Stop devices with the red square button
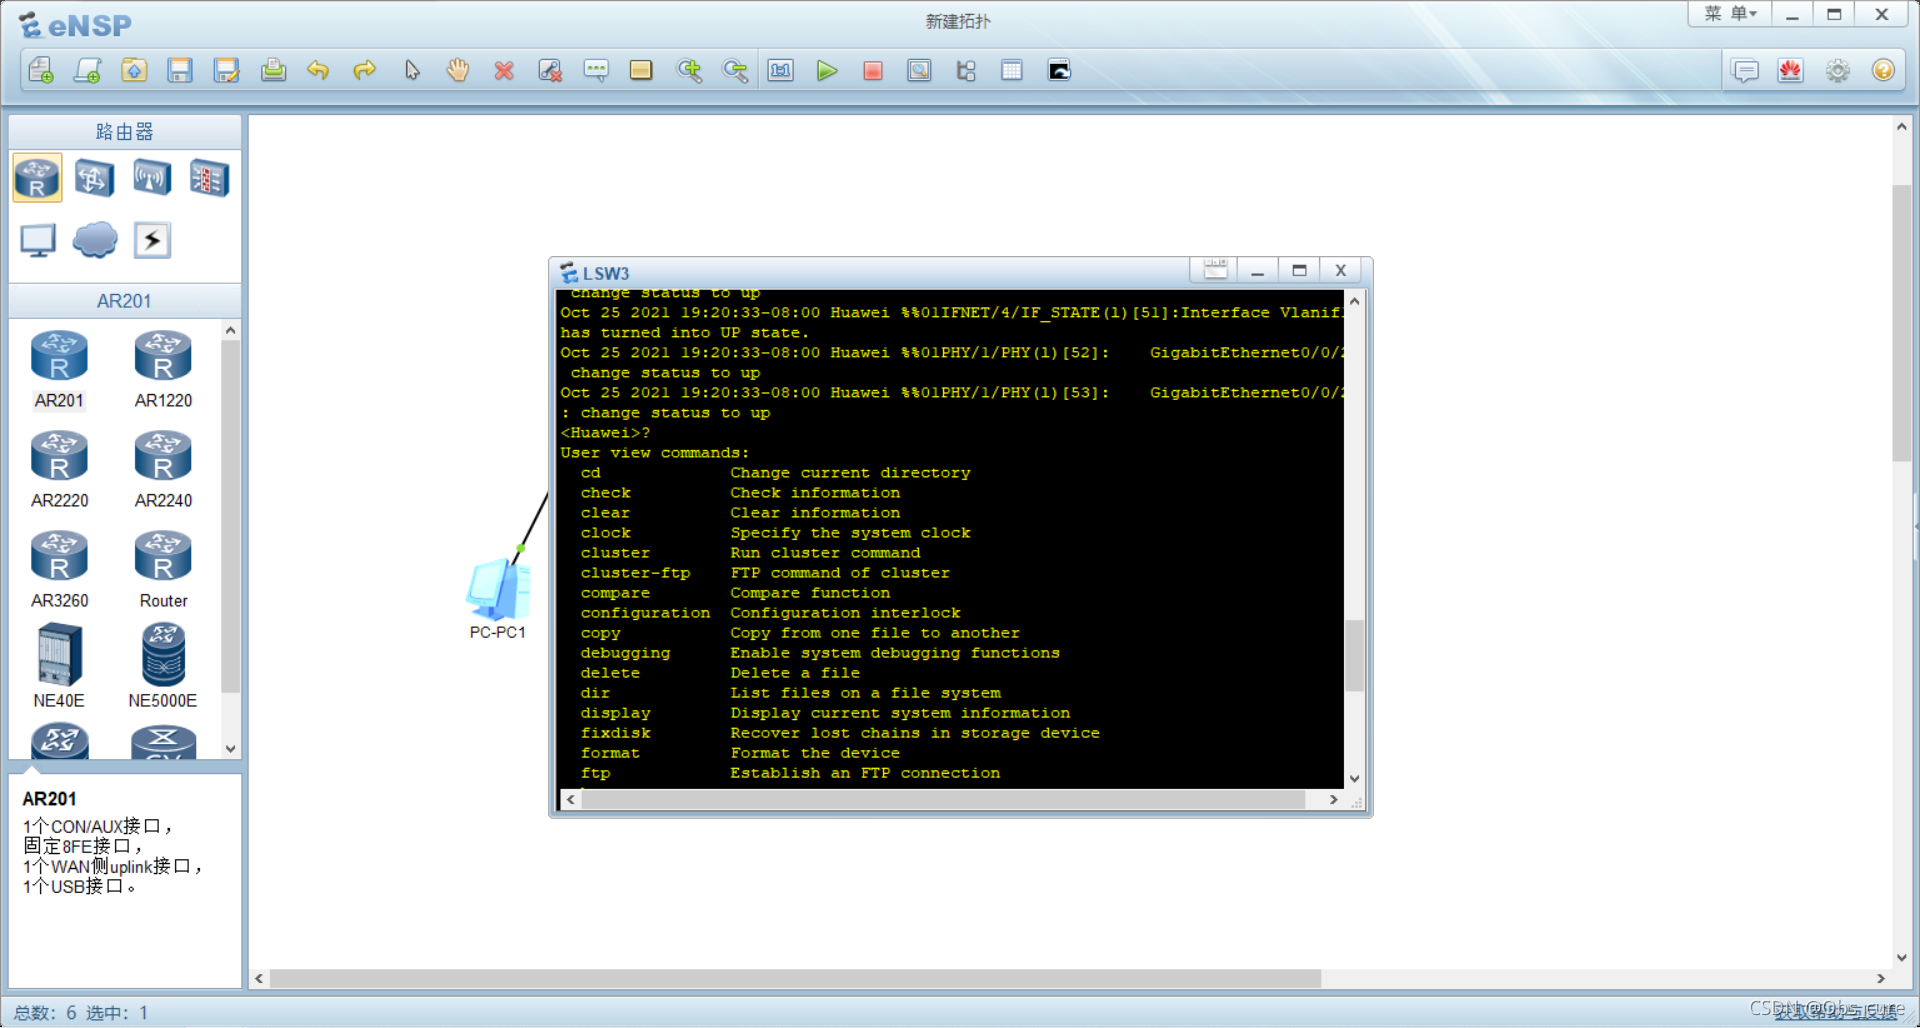Screen dimensions: 1920x1028 click(873, 71)
